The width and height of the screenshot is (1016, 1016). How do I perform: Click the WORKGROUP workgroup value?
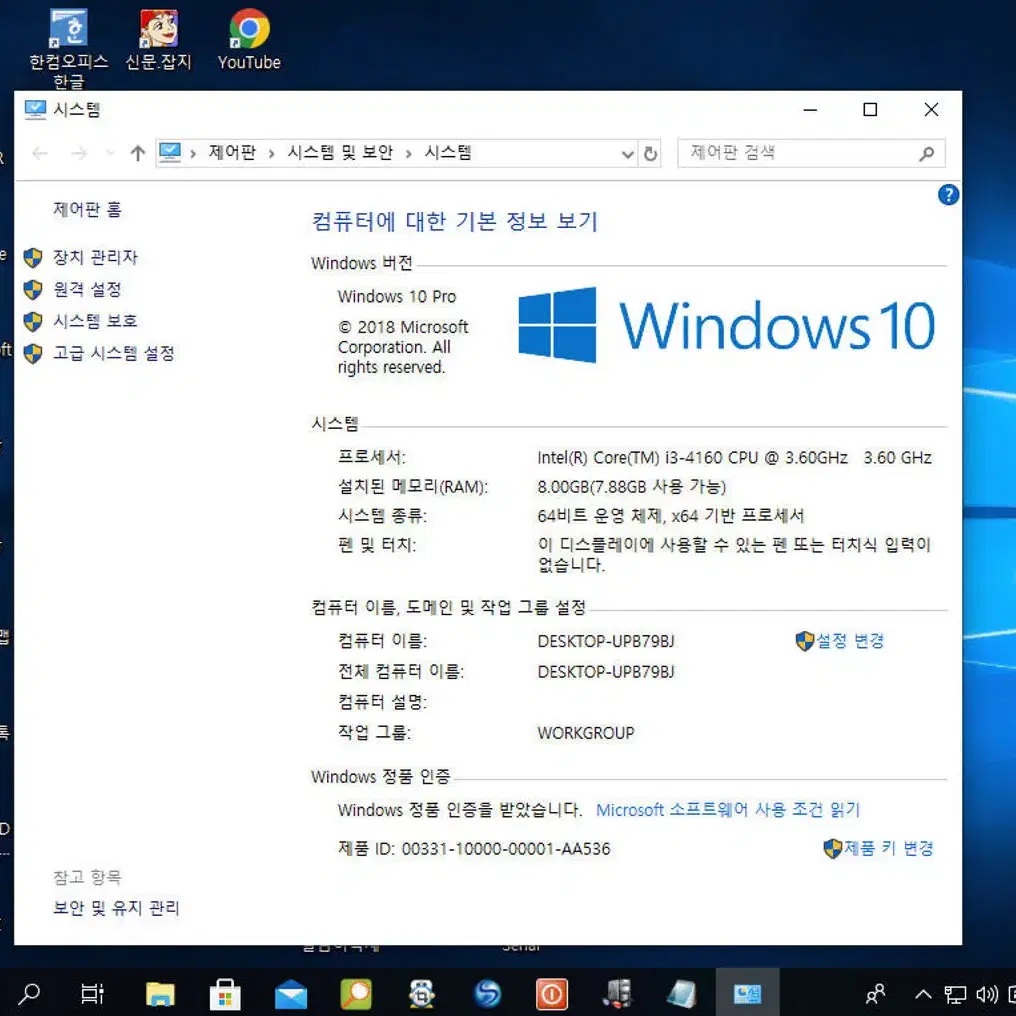click(586, 733)
